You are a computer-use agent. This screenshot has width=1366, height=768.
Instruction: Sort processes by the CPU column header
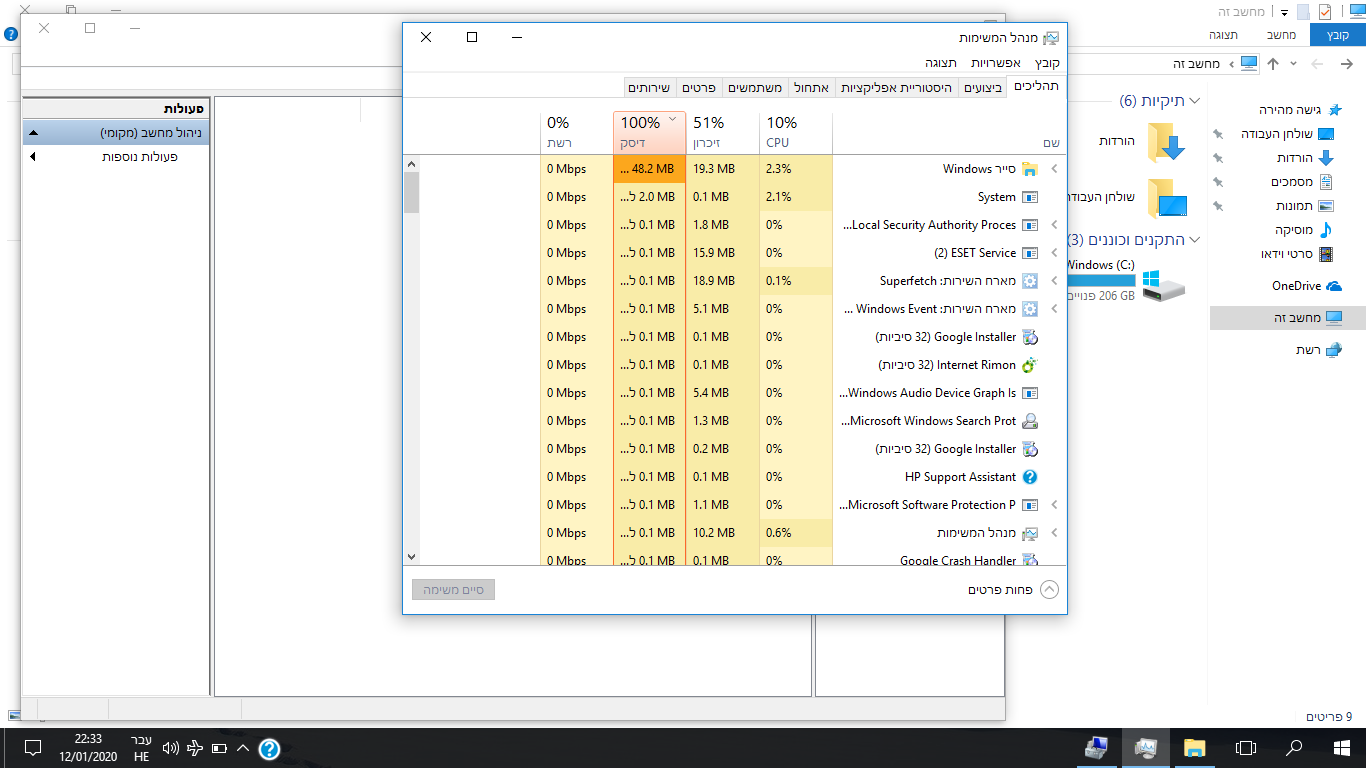click(796, 132)
